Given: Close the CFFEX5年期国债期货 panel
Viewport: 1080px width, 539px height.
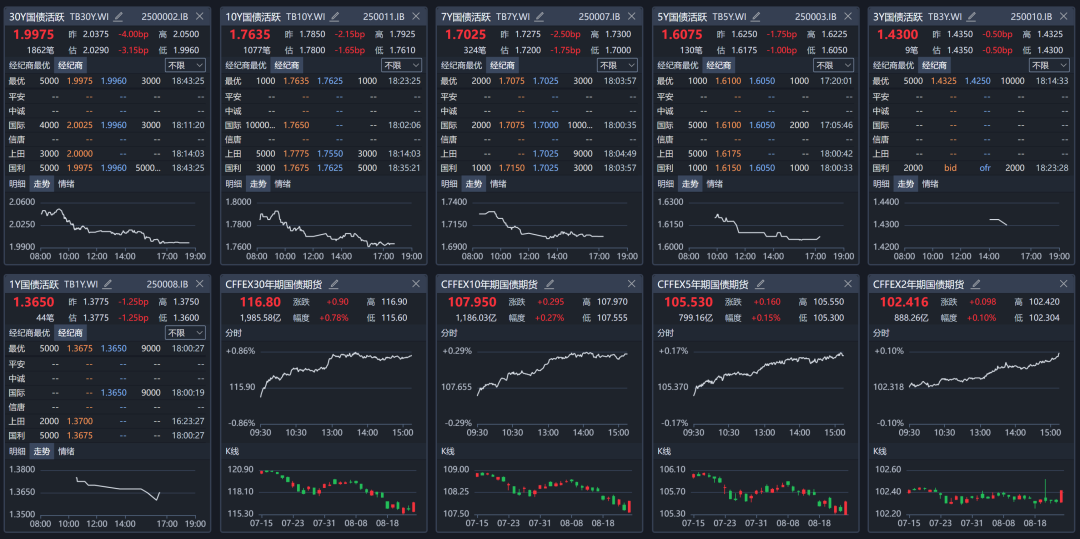Looking at the screenshot, I should [x=849, y=284].
